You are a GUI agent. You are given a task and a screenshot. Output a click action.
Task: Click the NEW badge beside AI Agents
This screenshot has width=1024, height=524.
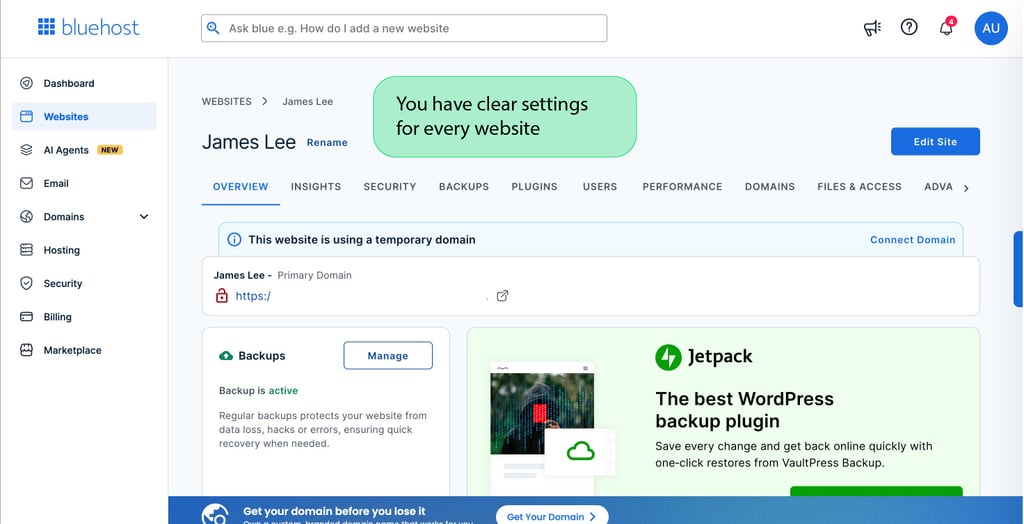110,150
